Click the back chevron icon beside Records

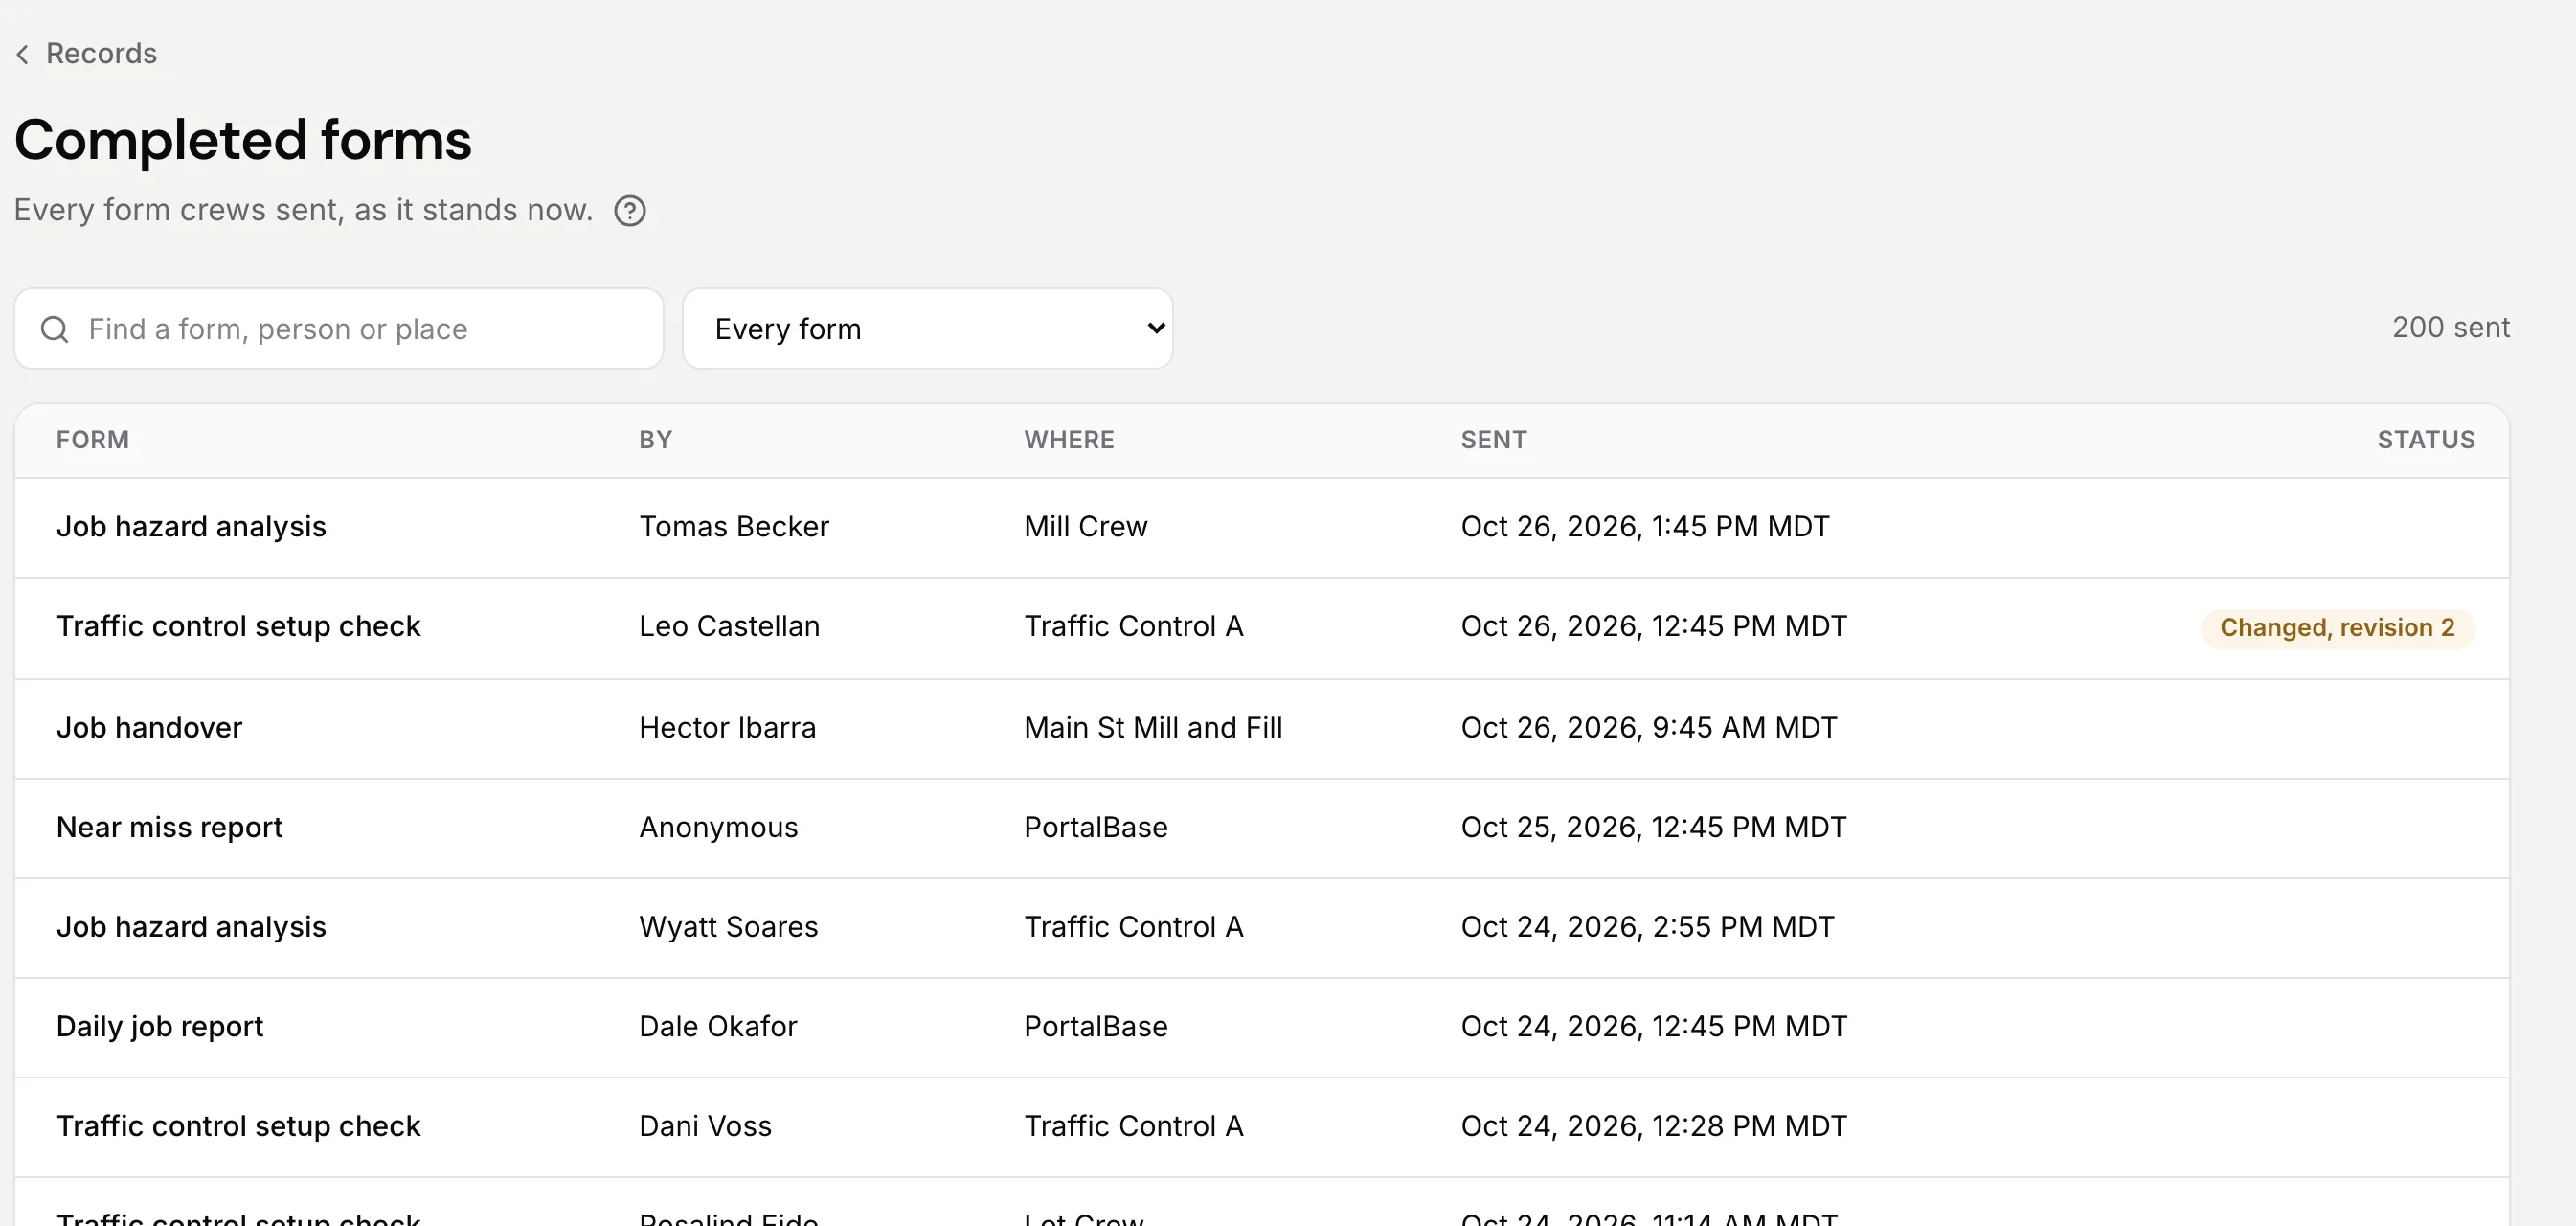(x=22, y=54)
